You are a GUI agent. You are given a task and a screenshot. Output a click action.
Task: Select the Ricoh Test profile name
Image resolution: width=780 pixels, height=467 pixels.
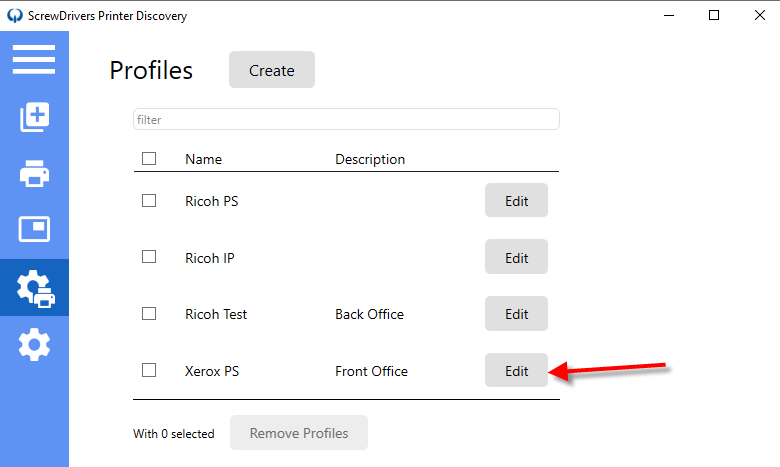point(216,314)
